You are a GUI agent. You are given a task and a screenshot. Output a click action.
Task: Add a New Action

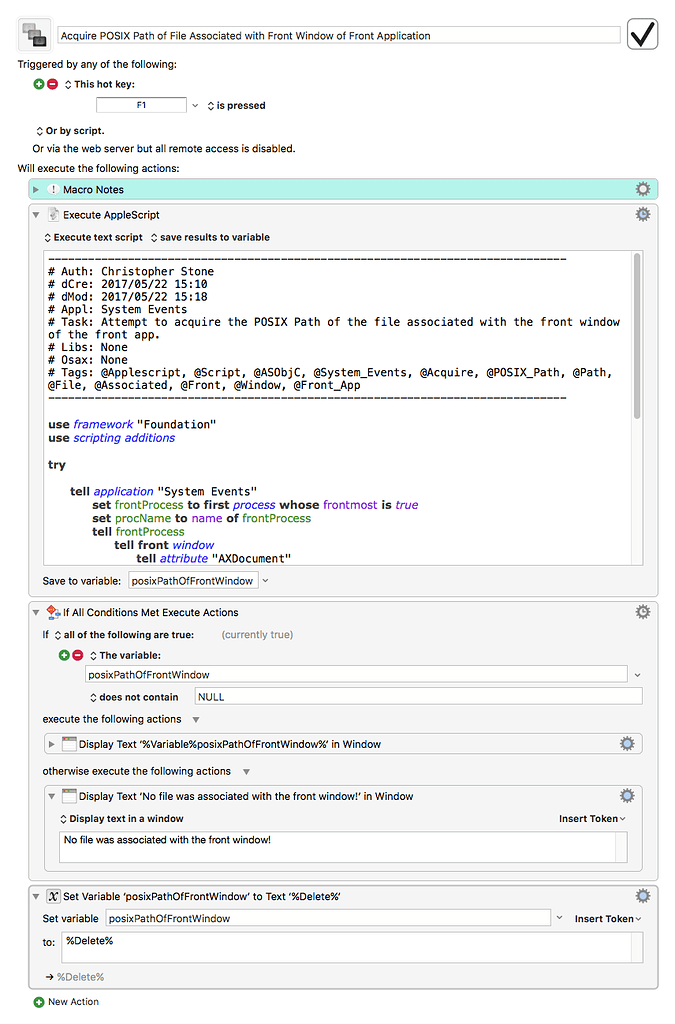(67, 1002)
